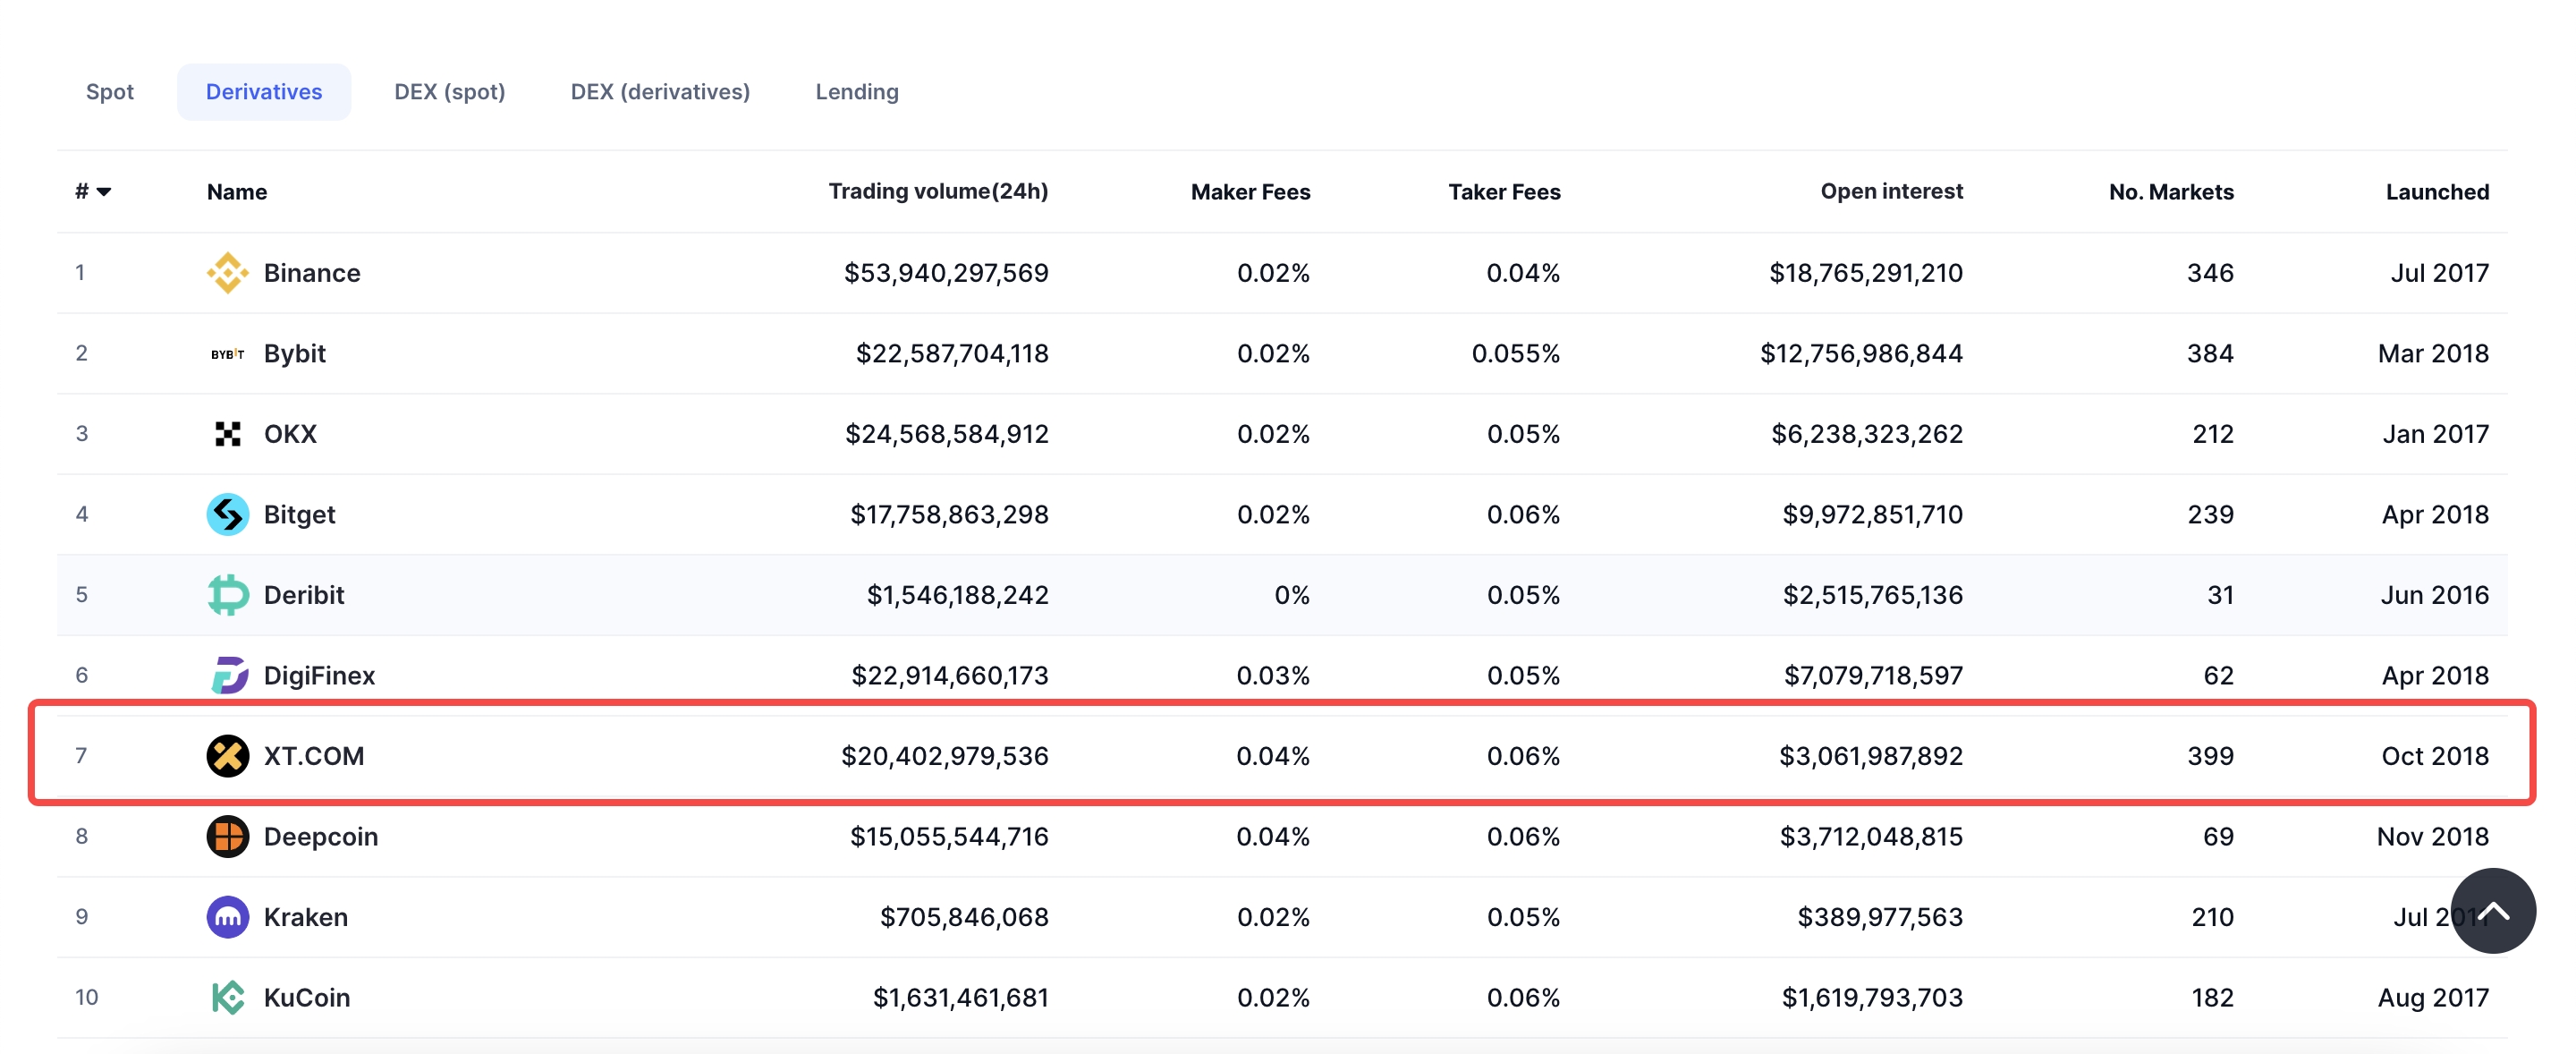This screenshot has height=1054, width=2576.
Task: Click Deribit open interest $2,515,765,136
Action: point(1873,595)
